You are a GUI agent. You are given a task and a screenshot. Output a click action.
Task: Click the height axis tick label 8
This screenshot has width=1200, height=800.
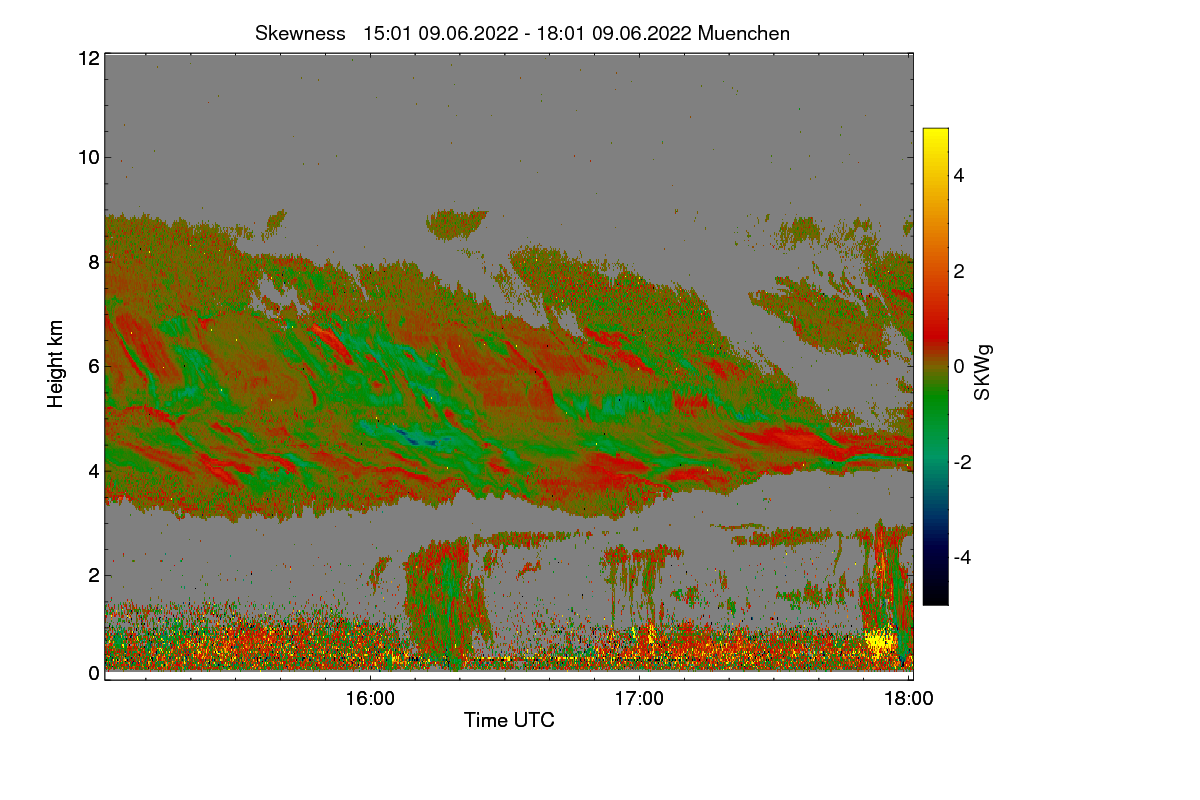tap(94, 261)
